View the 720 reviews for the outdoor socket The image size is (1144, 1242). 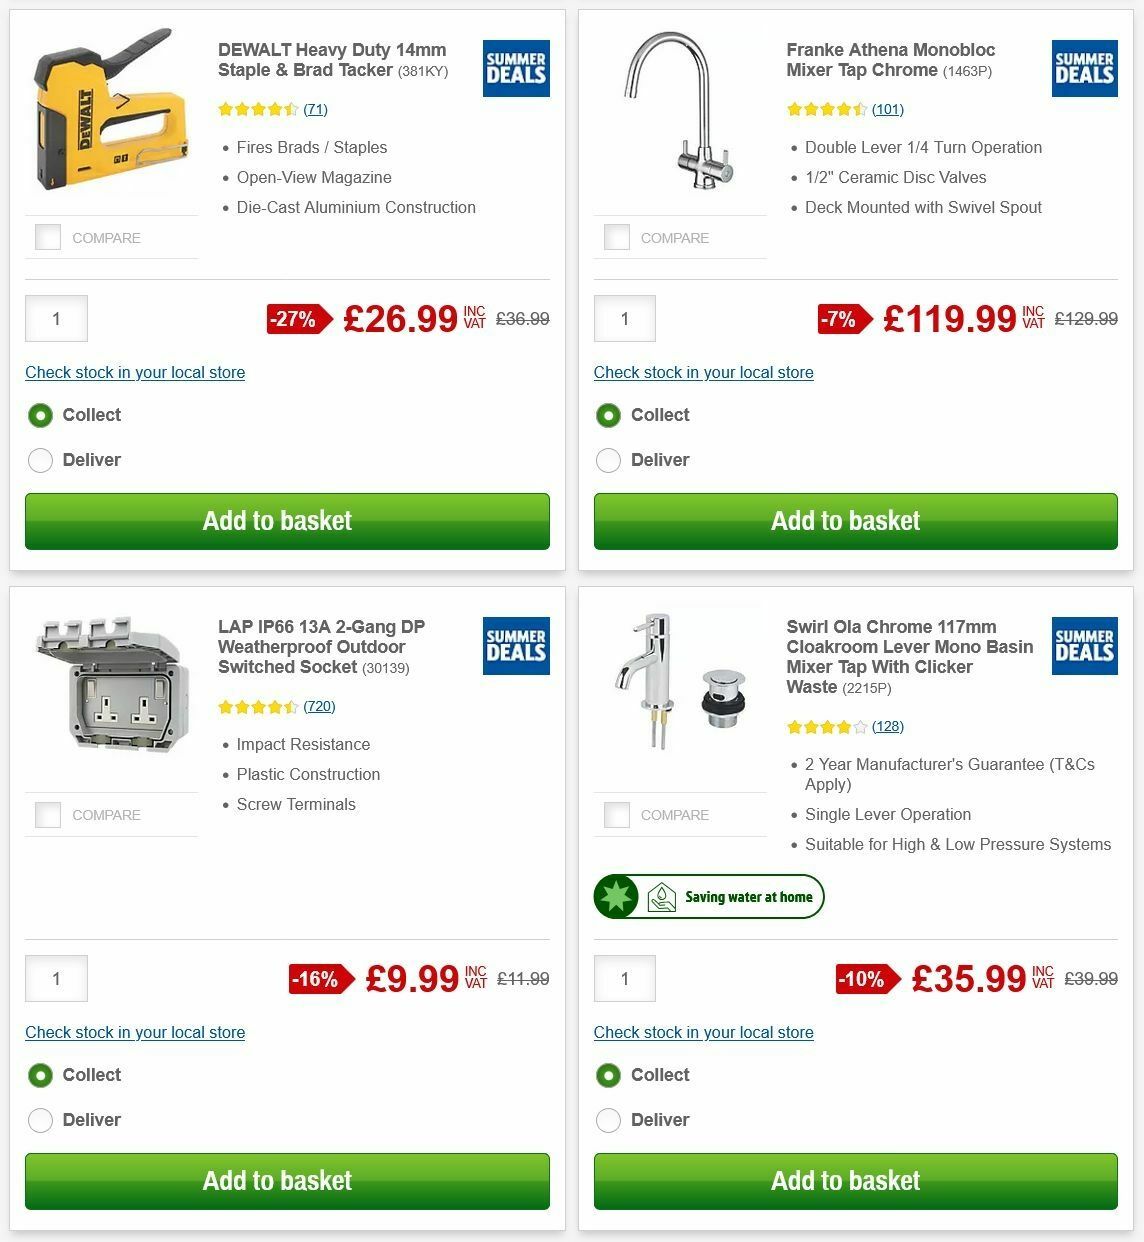coord(320,706)
